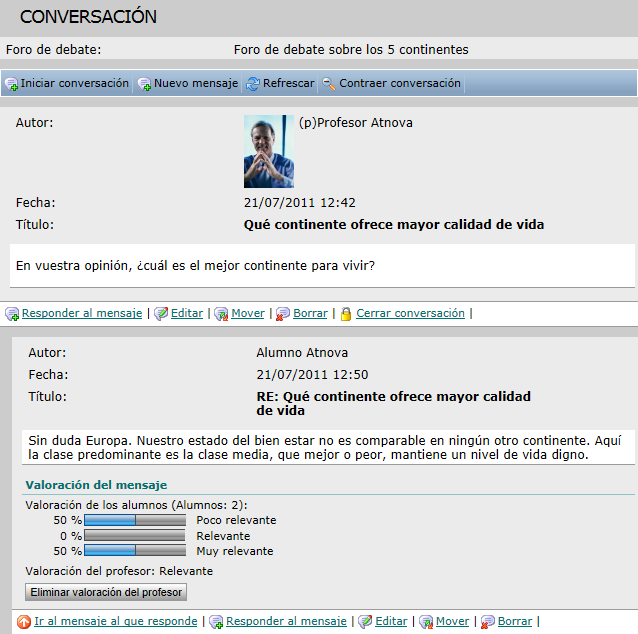The height and width of the screenshot is (634, 638).
Task: Click the Cerrar conversación link
Action: (410, 313)
